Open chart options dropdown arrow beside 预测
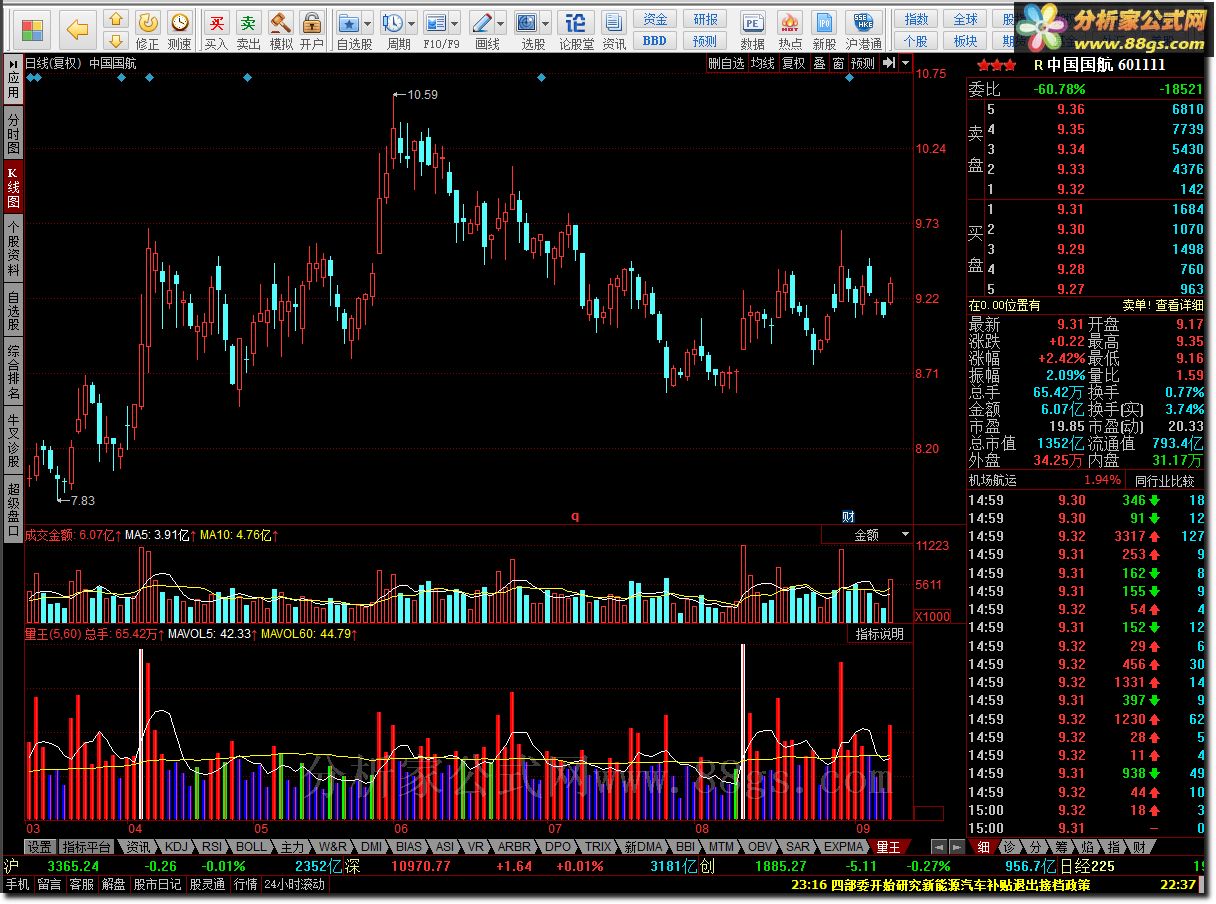 point(905,63)
